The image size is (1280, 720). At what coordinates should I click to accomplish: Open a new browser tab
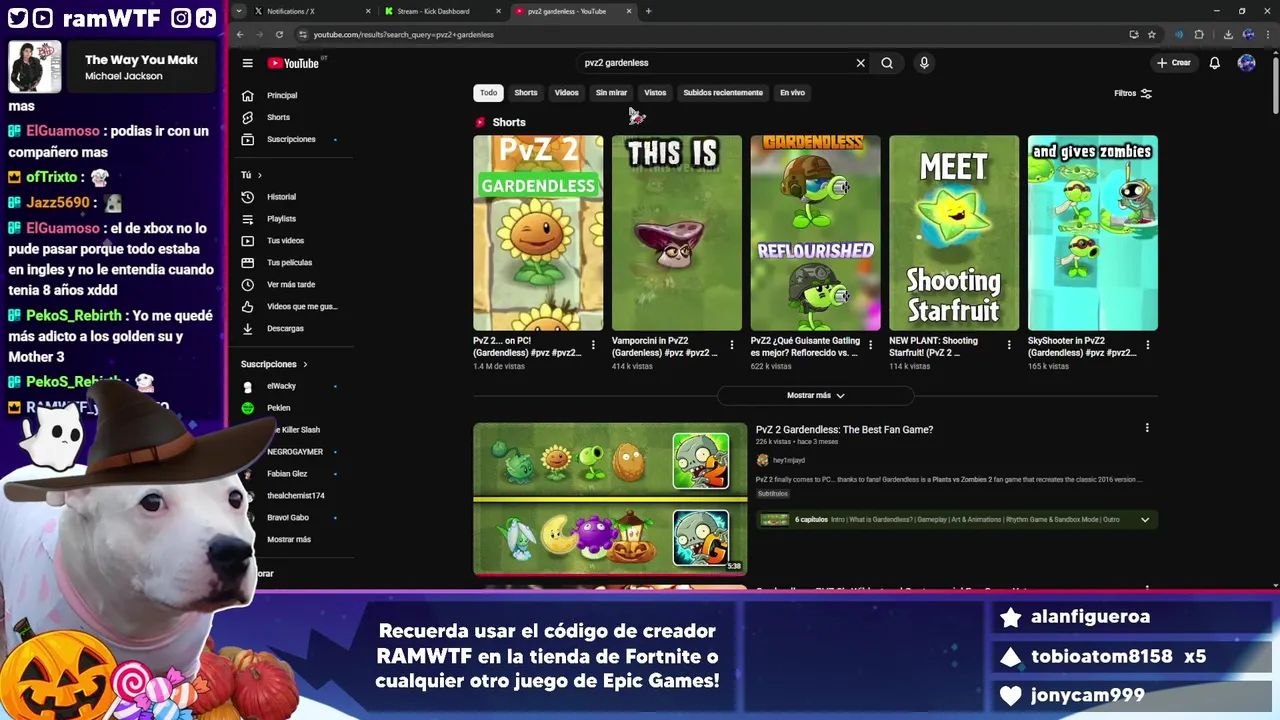point(648,11)
